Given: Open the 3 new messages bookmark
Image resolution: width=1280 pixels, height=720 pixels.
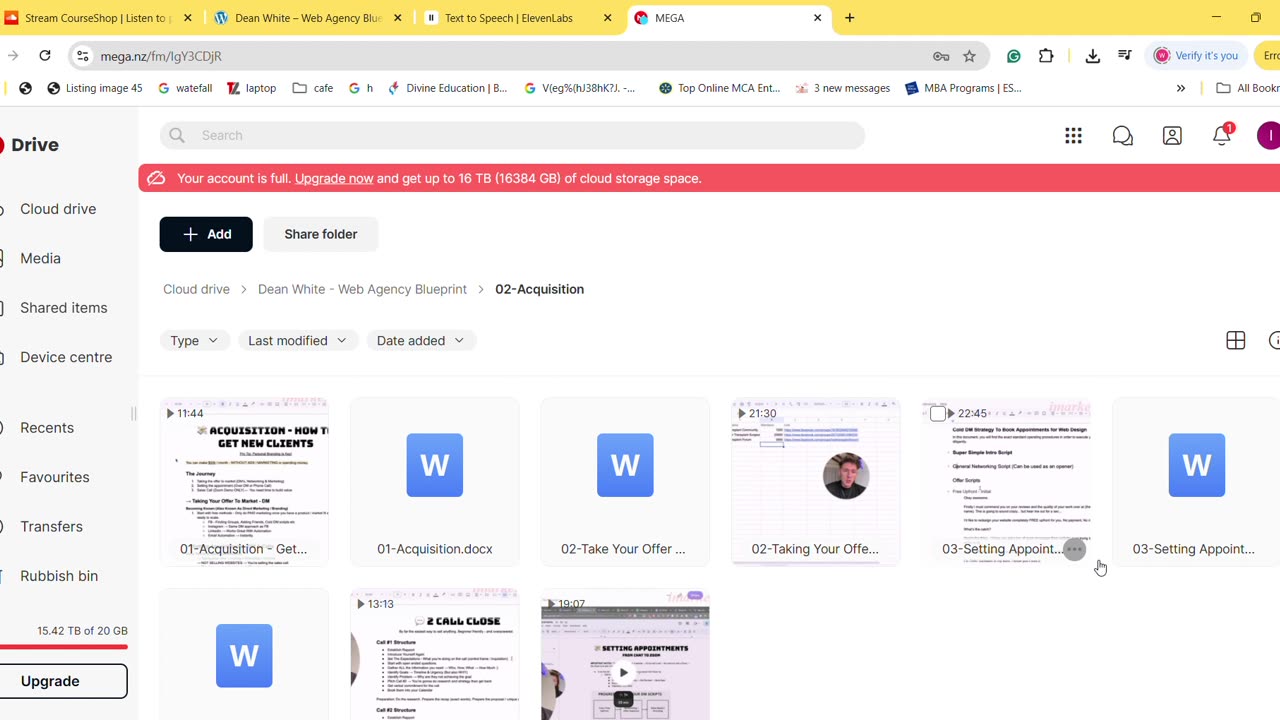Looking at the screenshot, I should click(x=842, y=88).
